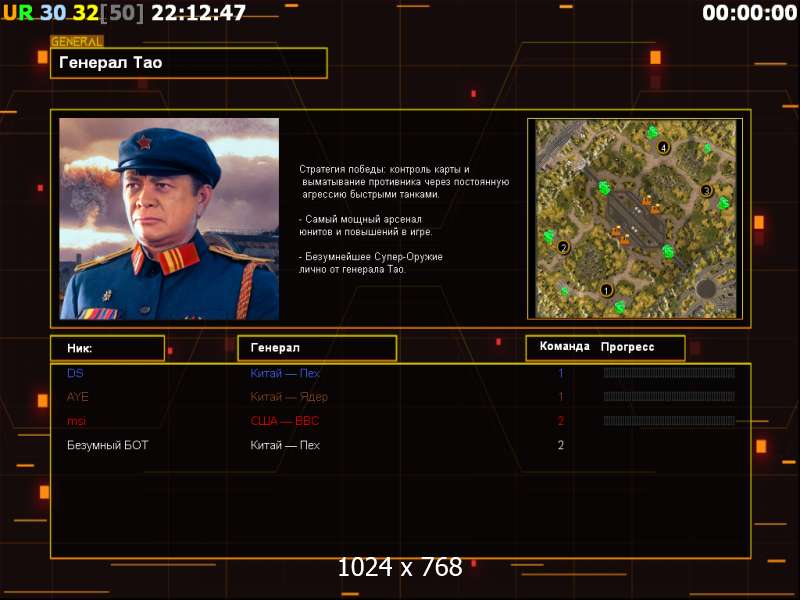Screen dimensions: 800x600
Task: Click the green supply icon below start position 3
Action: coord(723,204)
